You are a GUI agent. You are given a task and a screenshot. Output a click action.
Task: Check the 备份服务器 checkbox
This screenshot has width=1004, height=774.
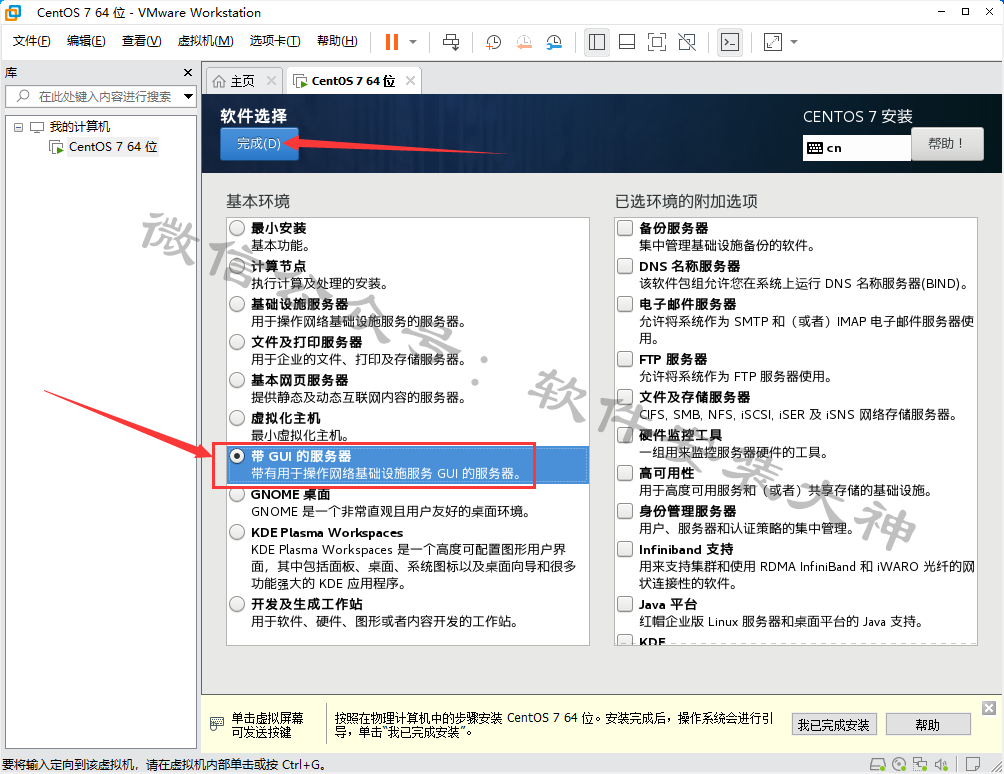(625, 228)
